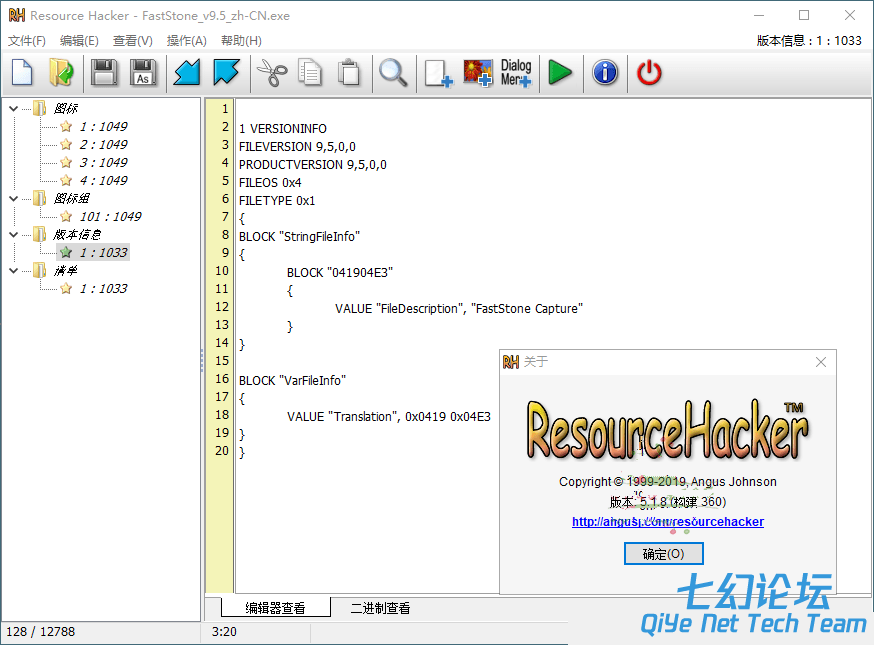This screenshot has height=645, width=874.
Task: Switch to the 二进制查看 tab
Action: point(380,608)
